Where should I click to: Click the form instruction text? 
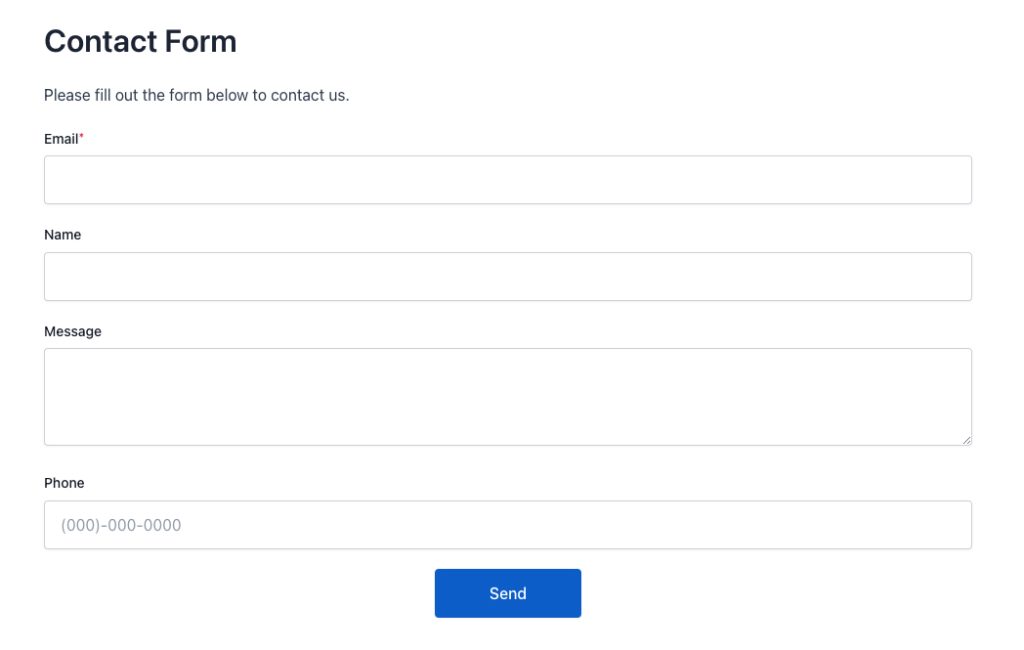pos(196,95)
